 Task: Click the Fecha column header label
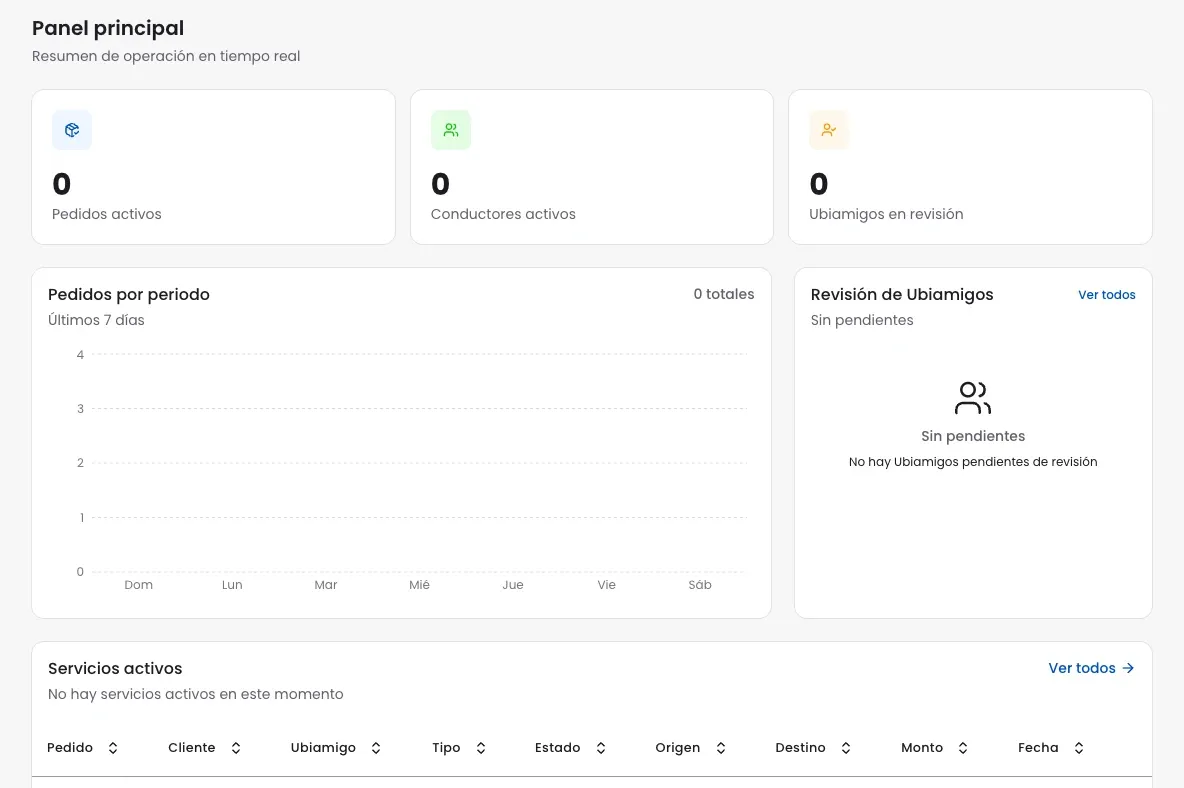(1038, 747)
